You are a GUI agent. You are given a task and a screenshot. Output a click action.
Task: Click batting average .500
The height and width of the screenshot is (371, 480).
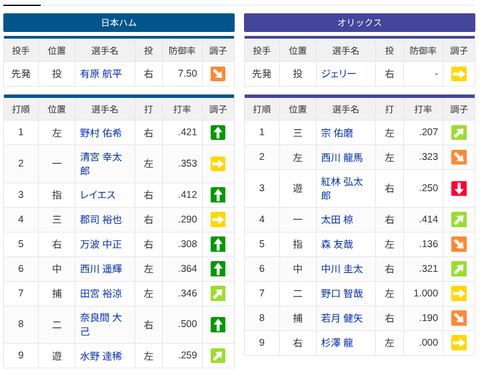(x=187, y=324)
